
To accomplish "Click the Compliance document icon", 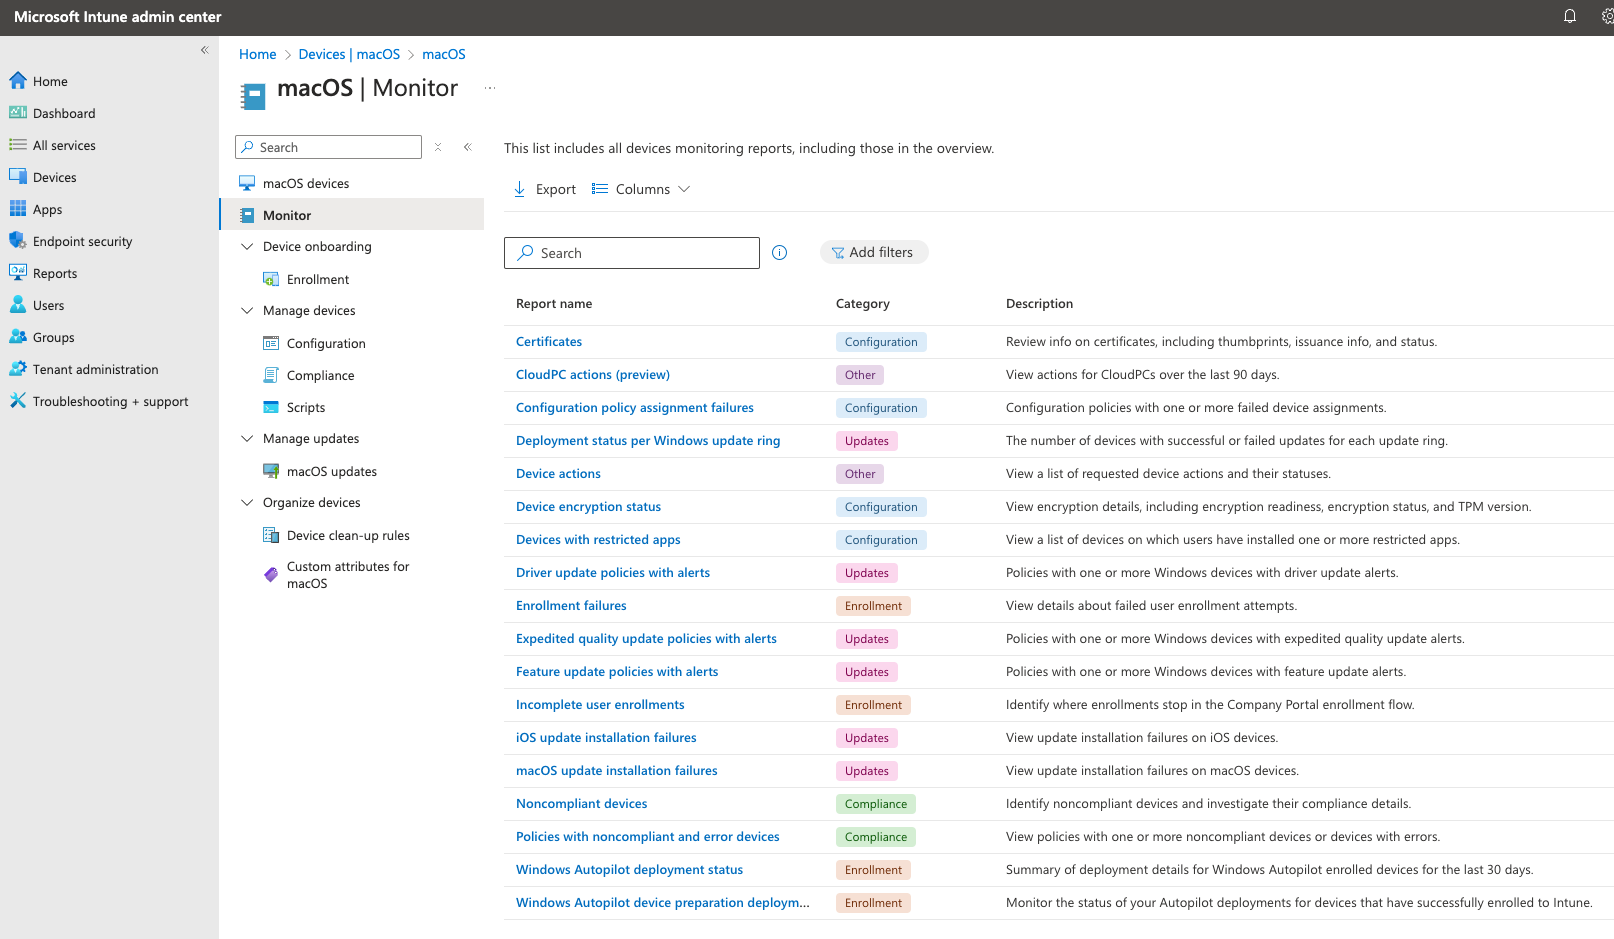I will (x=271, y=375).
